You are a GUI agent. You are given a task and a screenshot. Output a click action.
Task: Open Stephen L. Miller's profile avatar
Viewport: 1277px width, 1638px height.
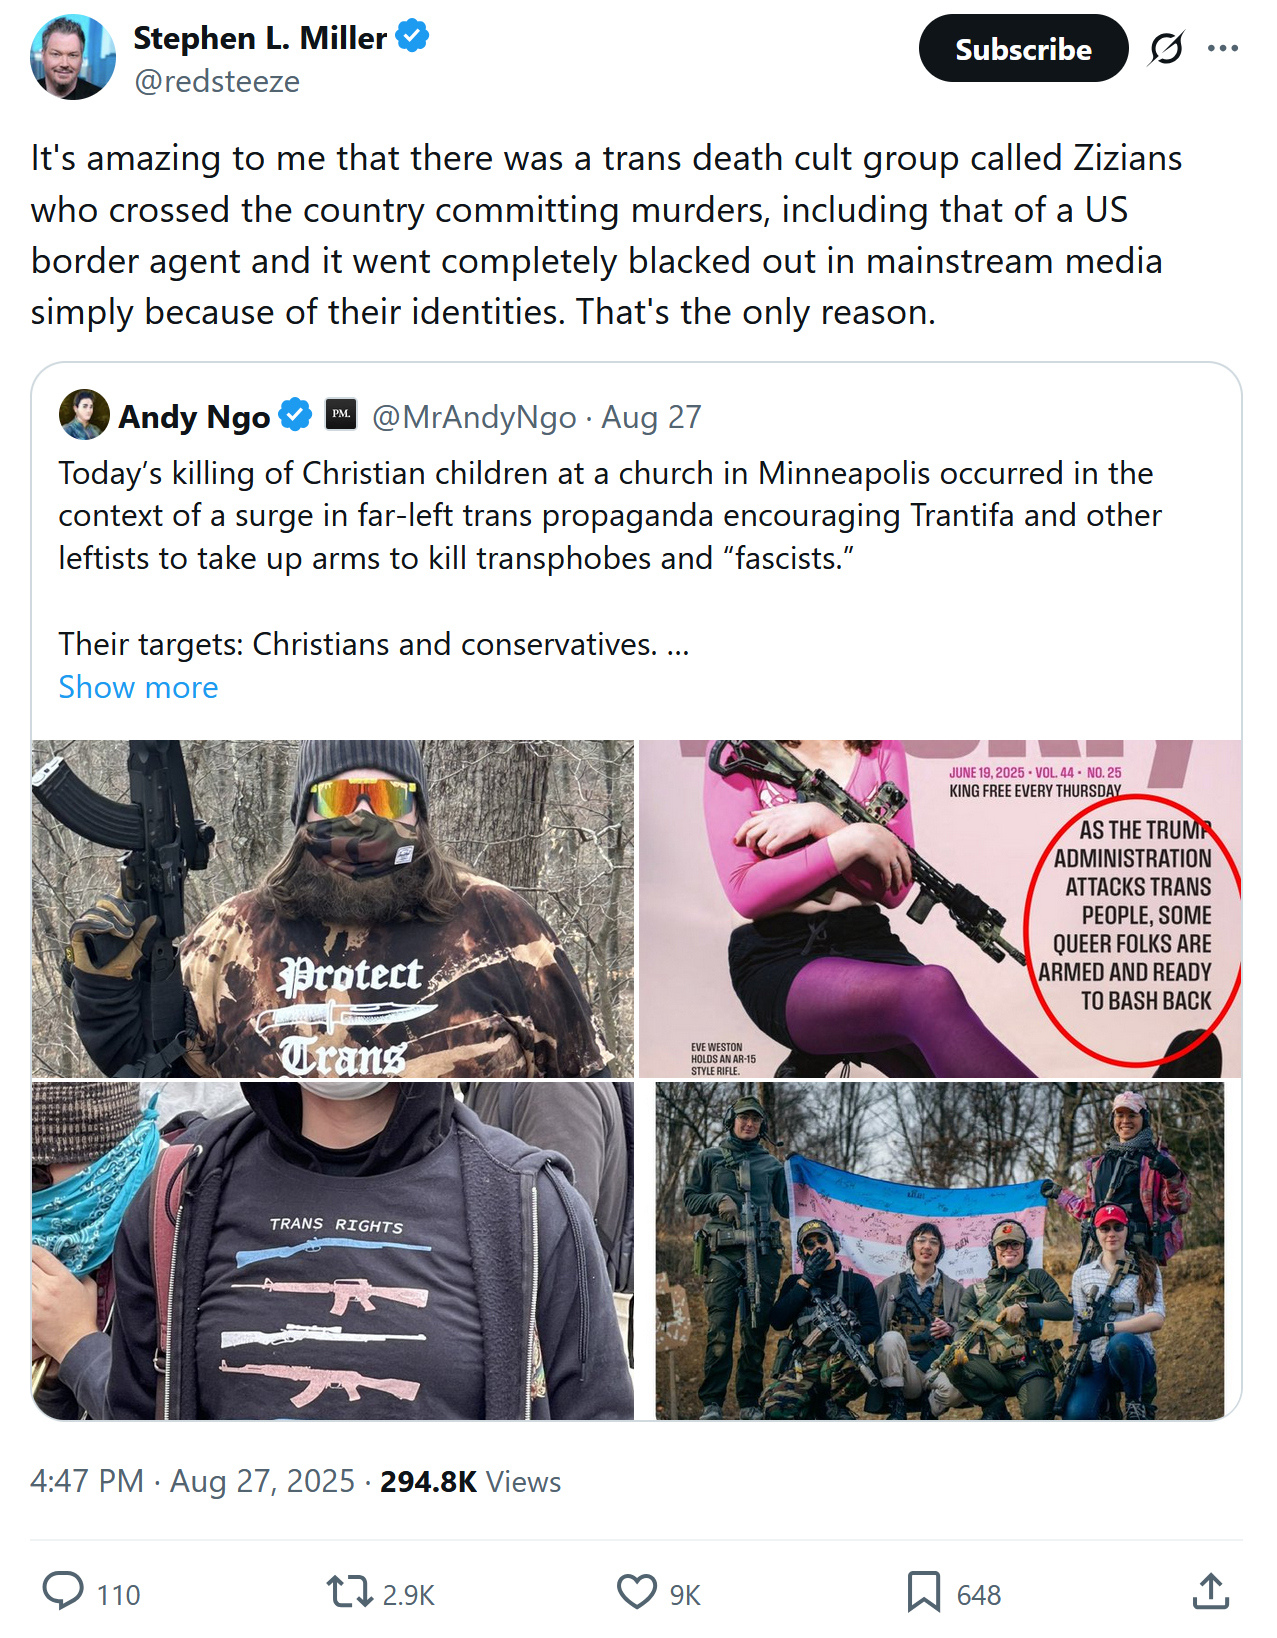(x=73, y=57)
